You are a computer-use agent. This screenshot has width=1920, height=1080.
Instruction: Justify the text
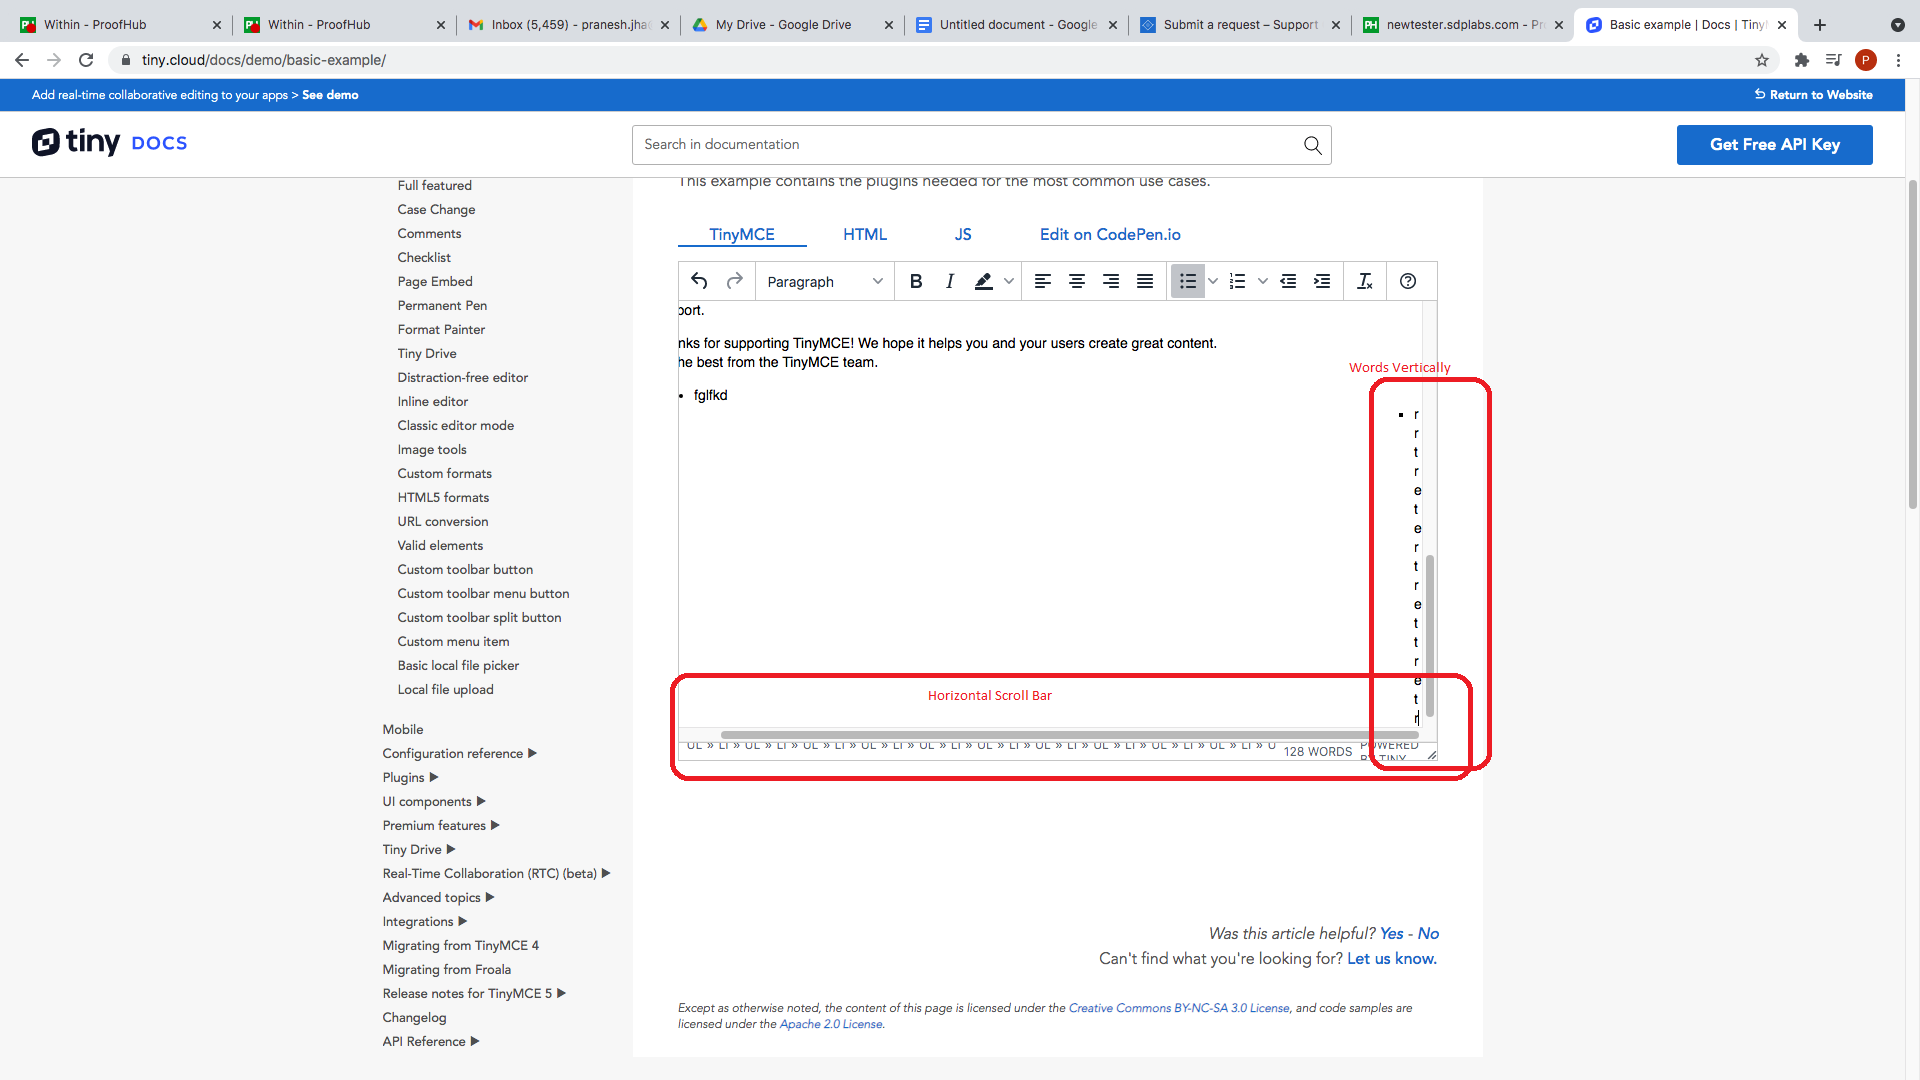coord(1144,281)
